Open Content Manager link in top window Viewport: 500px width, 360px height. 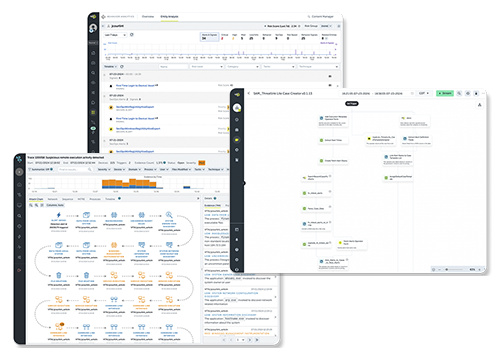click(x=320, y=16)
